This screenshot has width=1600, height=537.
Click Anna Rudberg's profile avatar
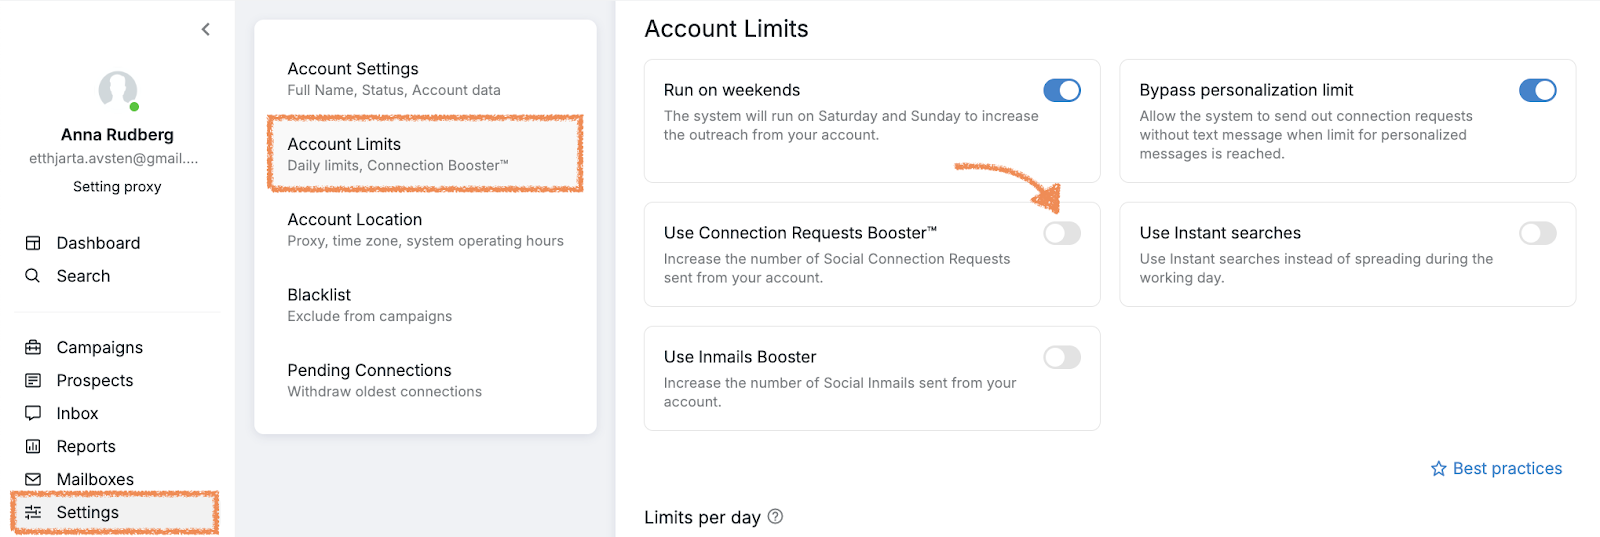click(x=118, y=90)
